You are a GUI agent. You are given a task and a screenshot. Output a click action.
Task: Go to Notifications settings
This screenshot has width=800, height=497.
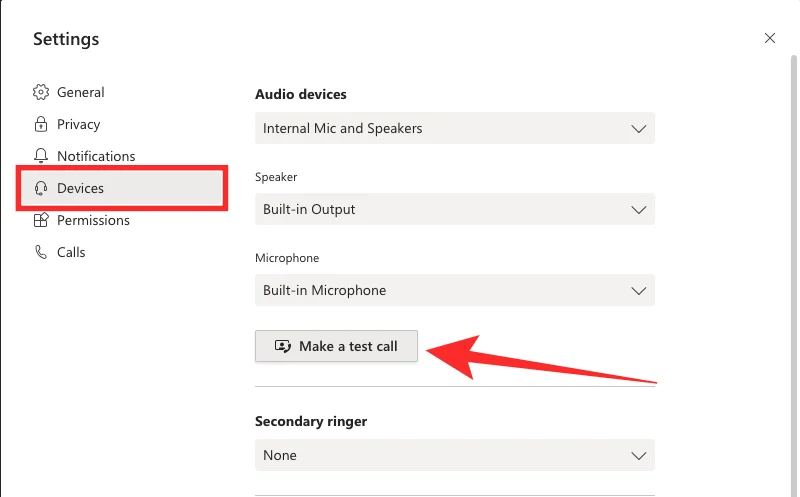pyautogui.click(x=96, y=156)
